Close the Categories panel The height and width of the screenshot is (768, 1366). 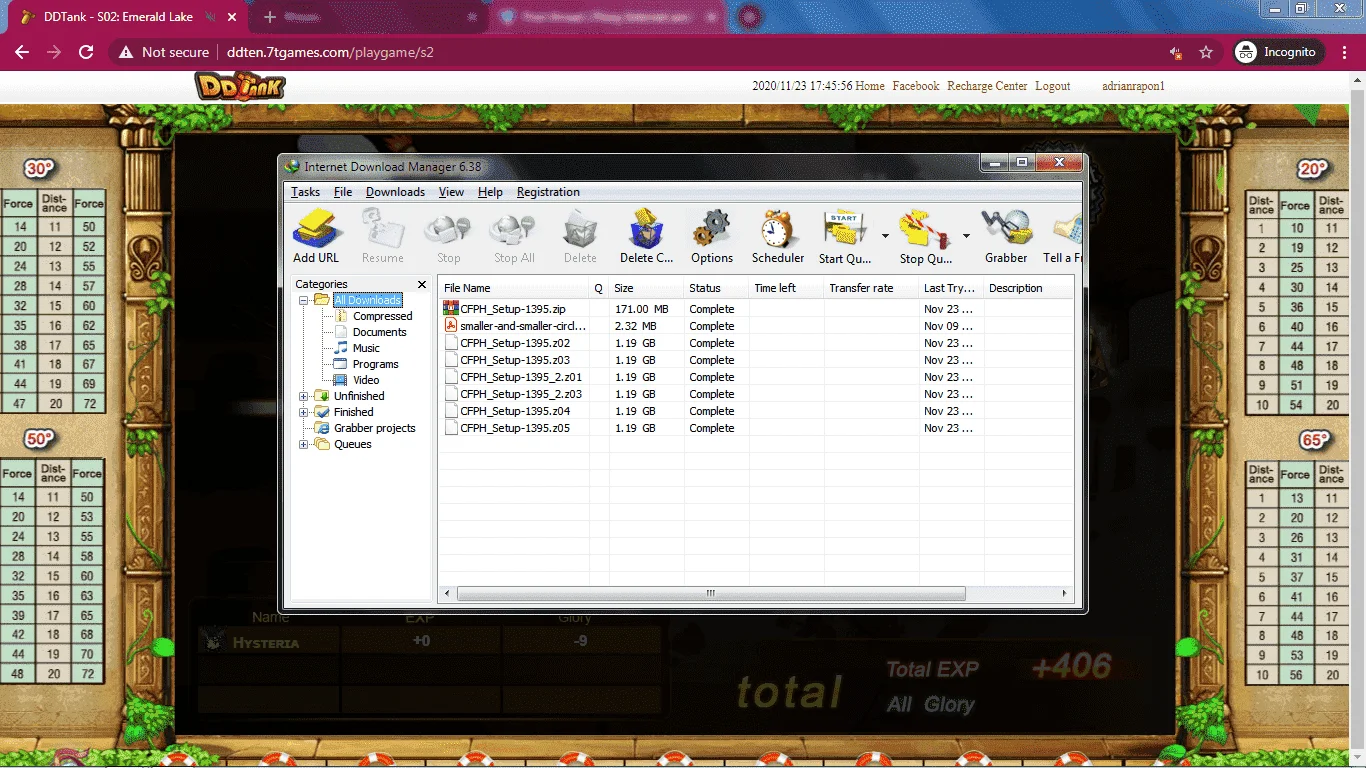422,284
